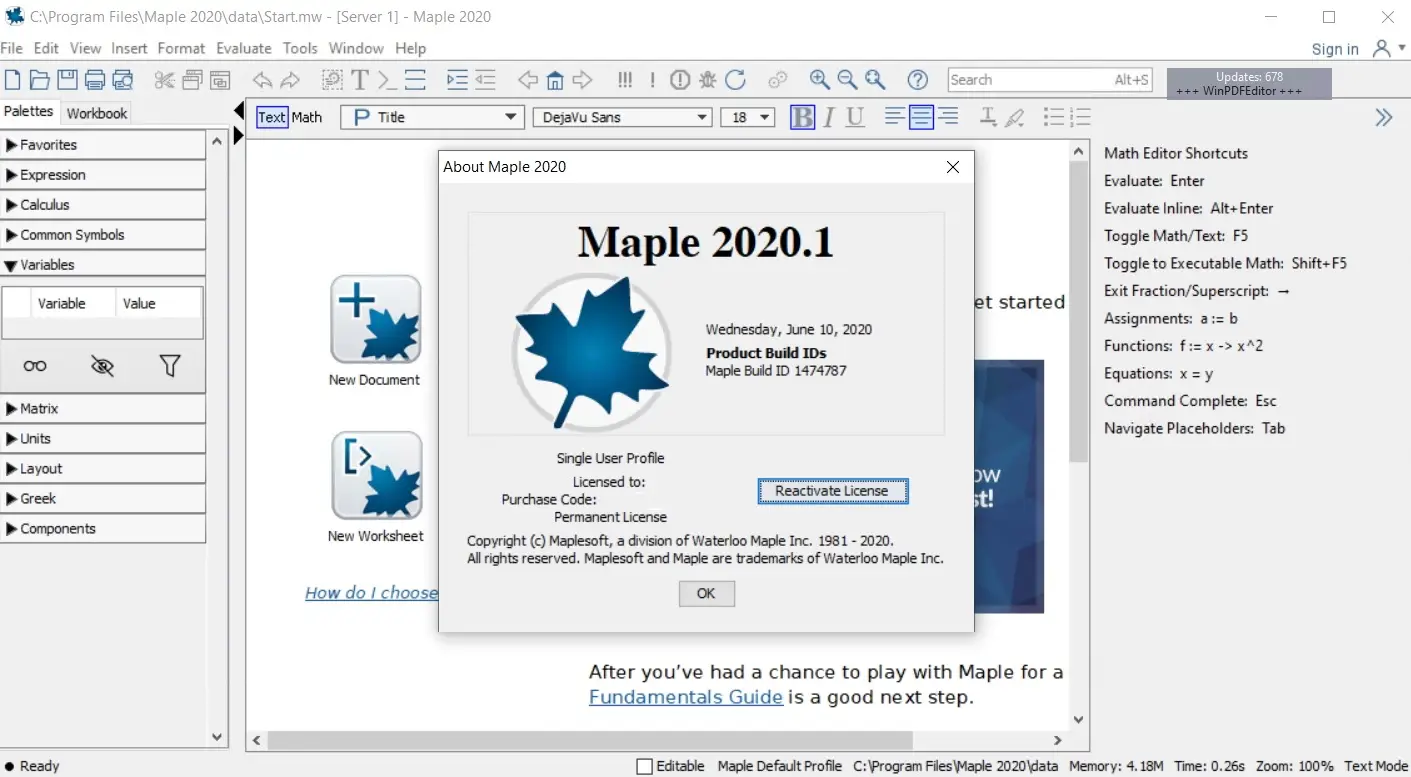Viewport: 1411px width, 777px height.
Task: Go to the home start page
Action: [x=555, y=80]
